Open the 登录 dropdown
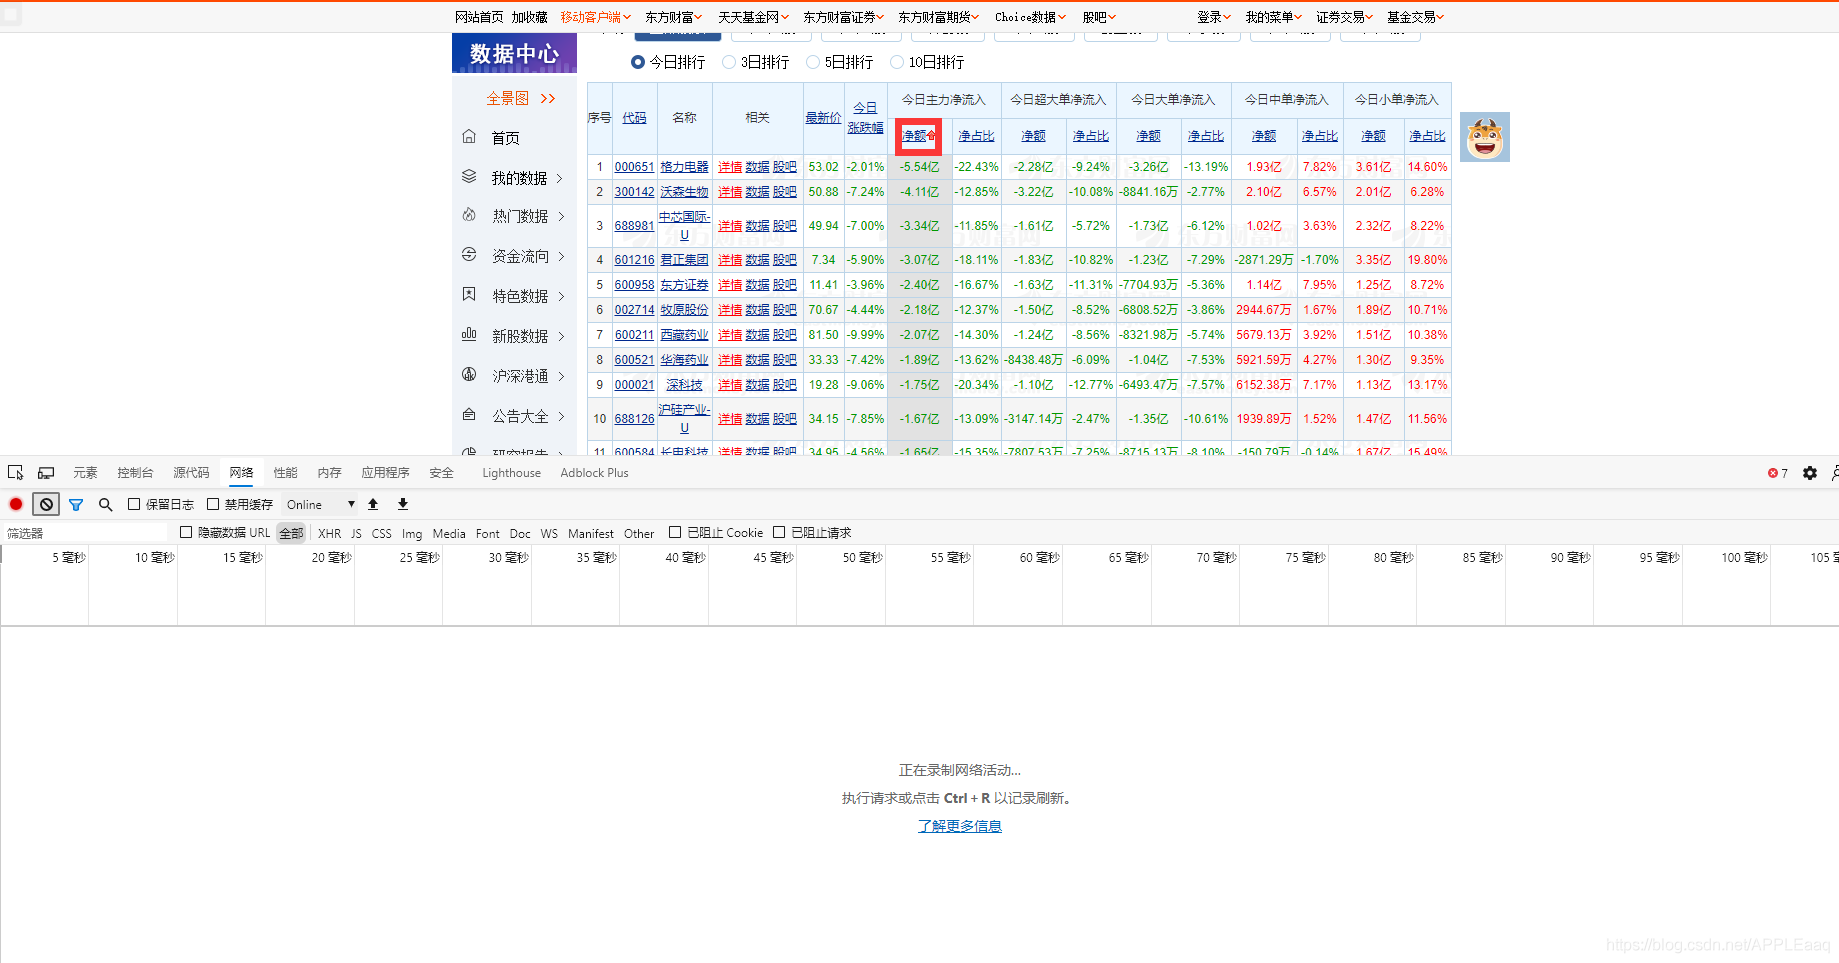 [x=1214, y=17]
